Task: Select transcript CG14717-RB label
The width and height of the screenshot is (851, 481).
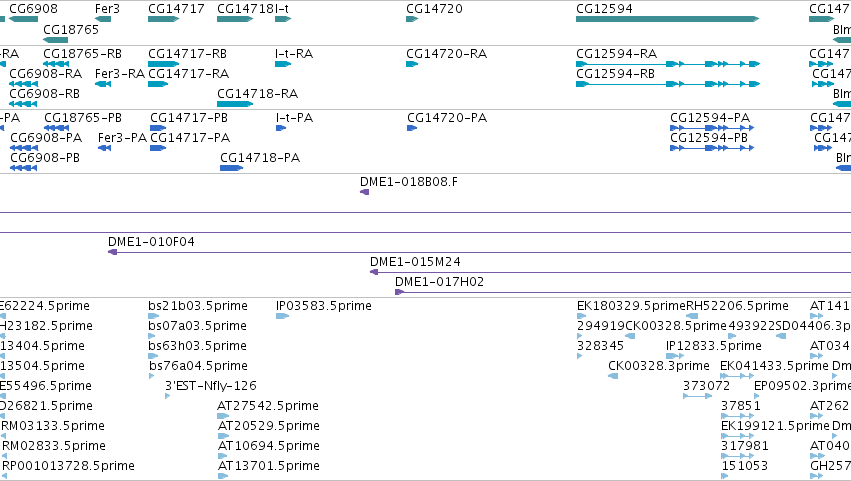Action: click(188, 54)
